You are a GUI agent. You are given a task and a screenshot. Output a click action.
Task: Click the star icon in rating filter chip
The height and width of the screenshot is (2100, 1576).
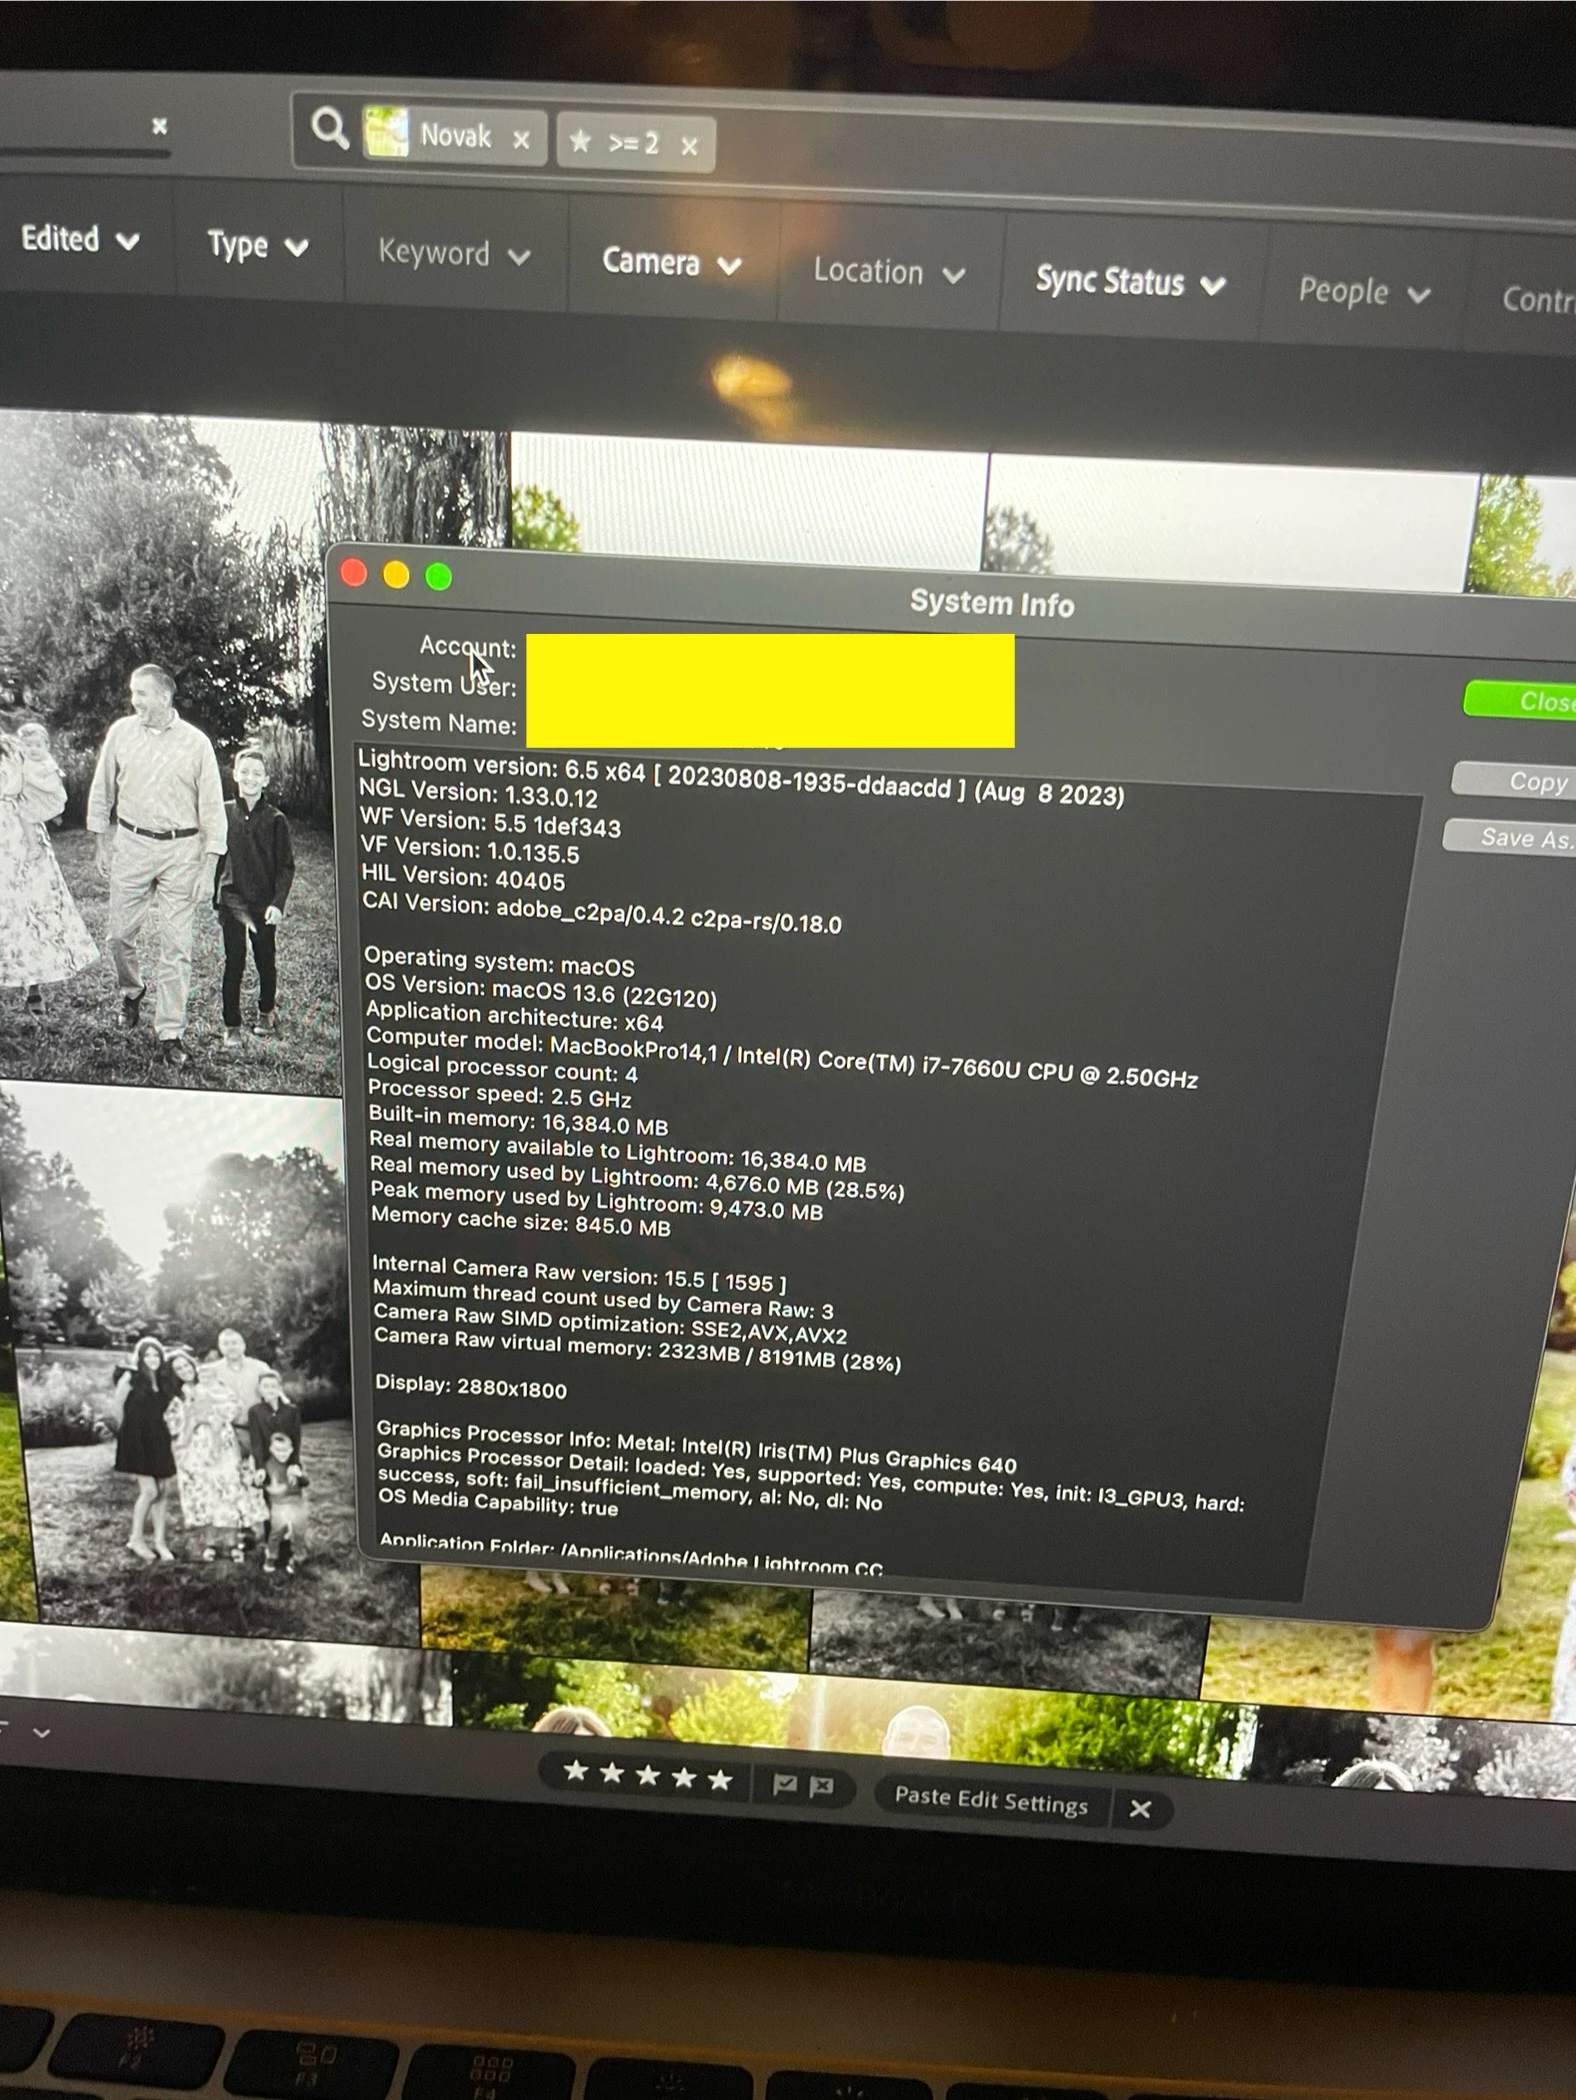coord(580,141)
